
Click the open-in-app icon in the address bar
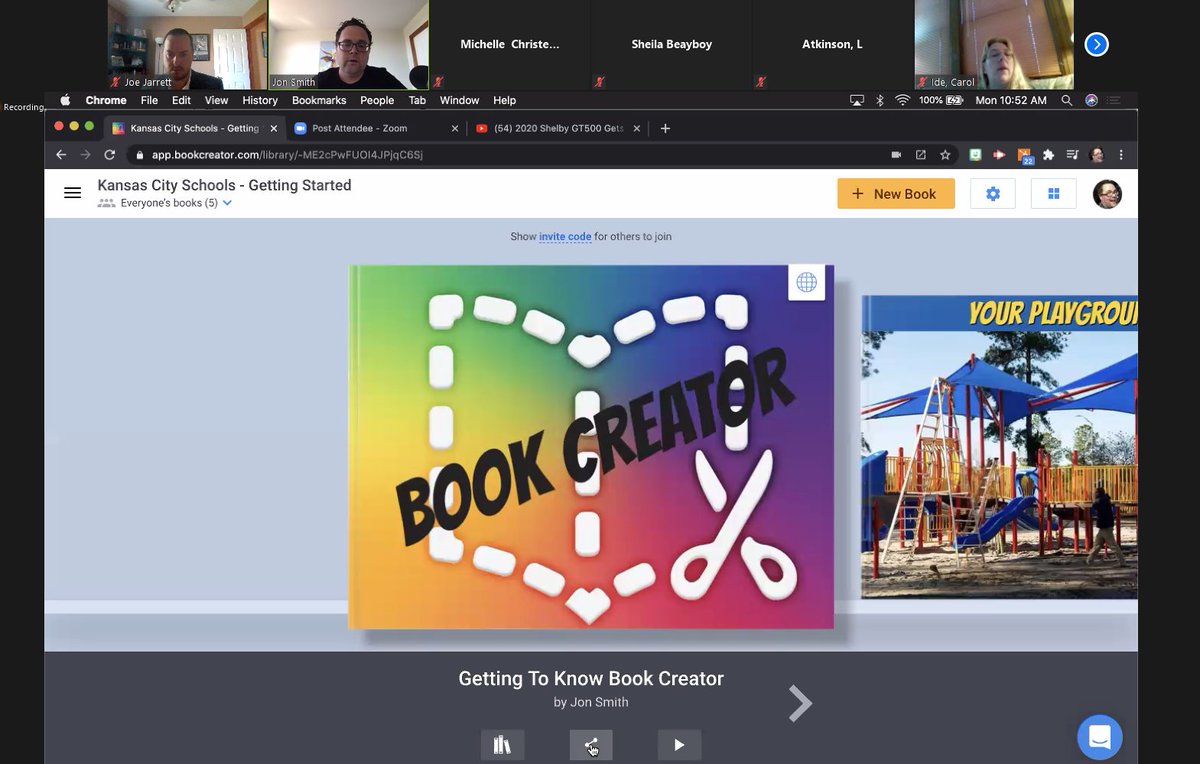tap(921, 155)
